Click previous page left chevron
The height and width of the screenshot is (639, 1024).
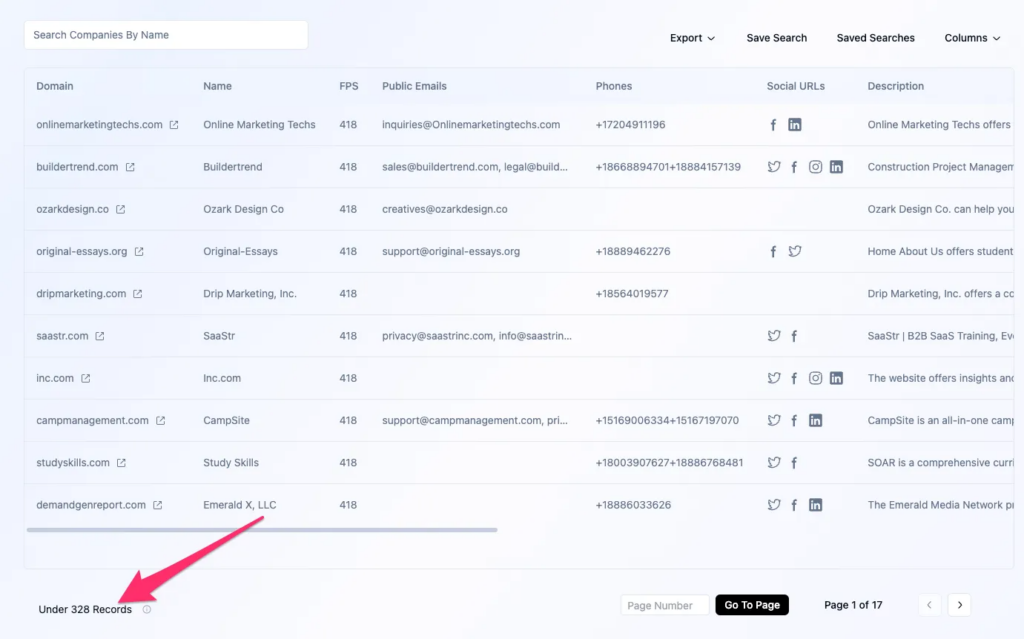click(929, 605)
